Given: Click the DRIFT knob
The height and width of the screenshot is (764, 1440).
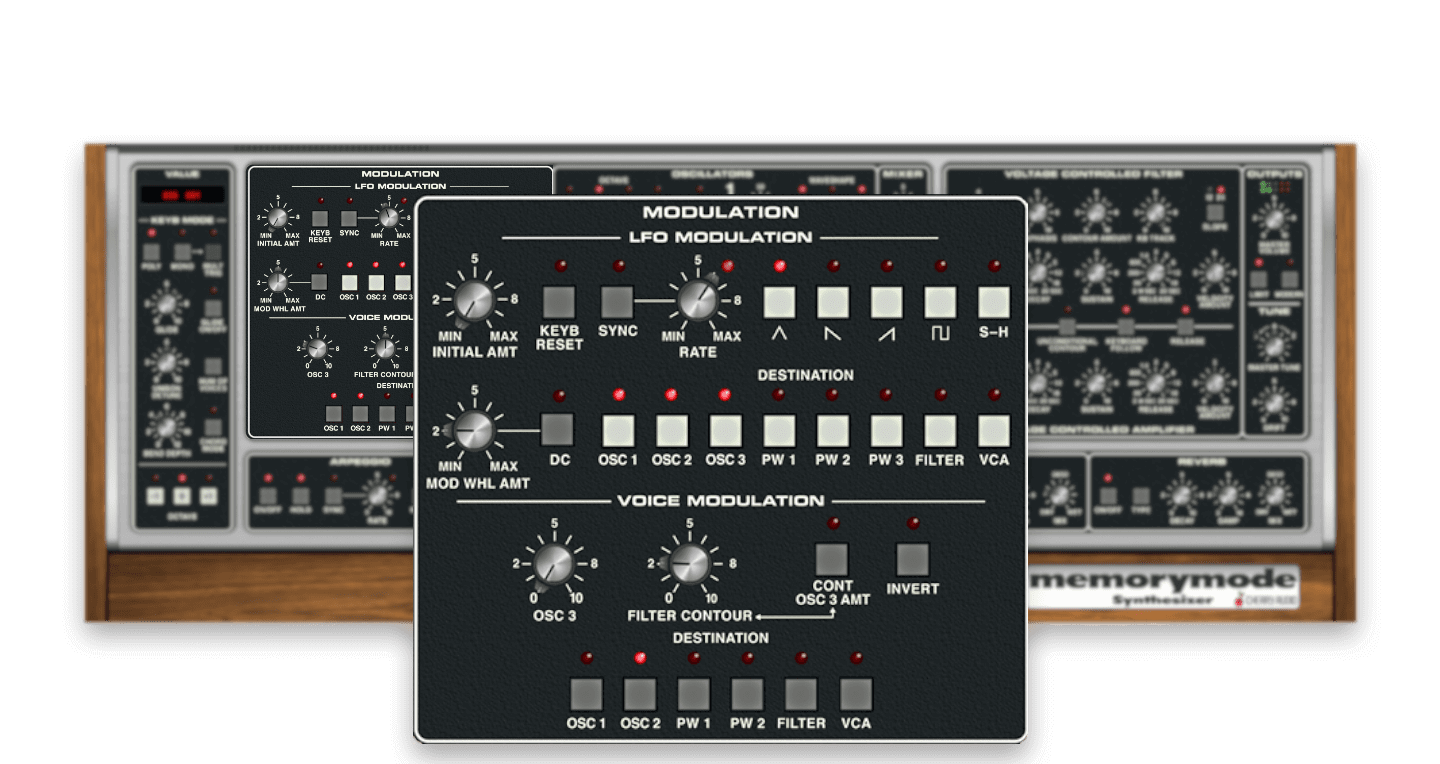Looking at the screenshot, I should (x=1274, y=402).
